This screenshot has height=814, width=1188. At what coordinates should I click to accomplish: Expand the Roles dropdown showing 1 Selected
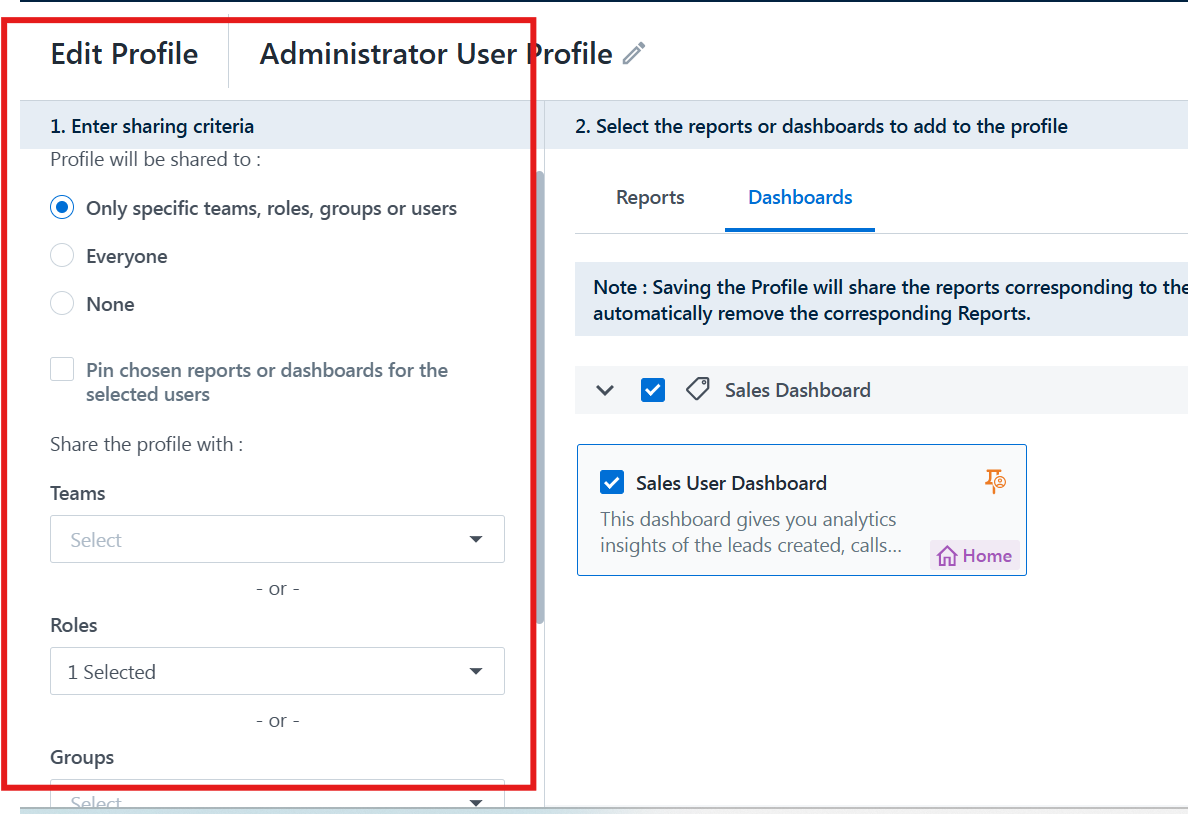point(277,672)
